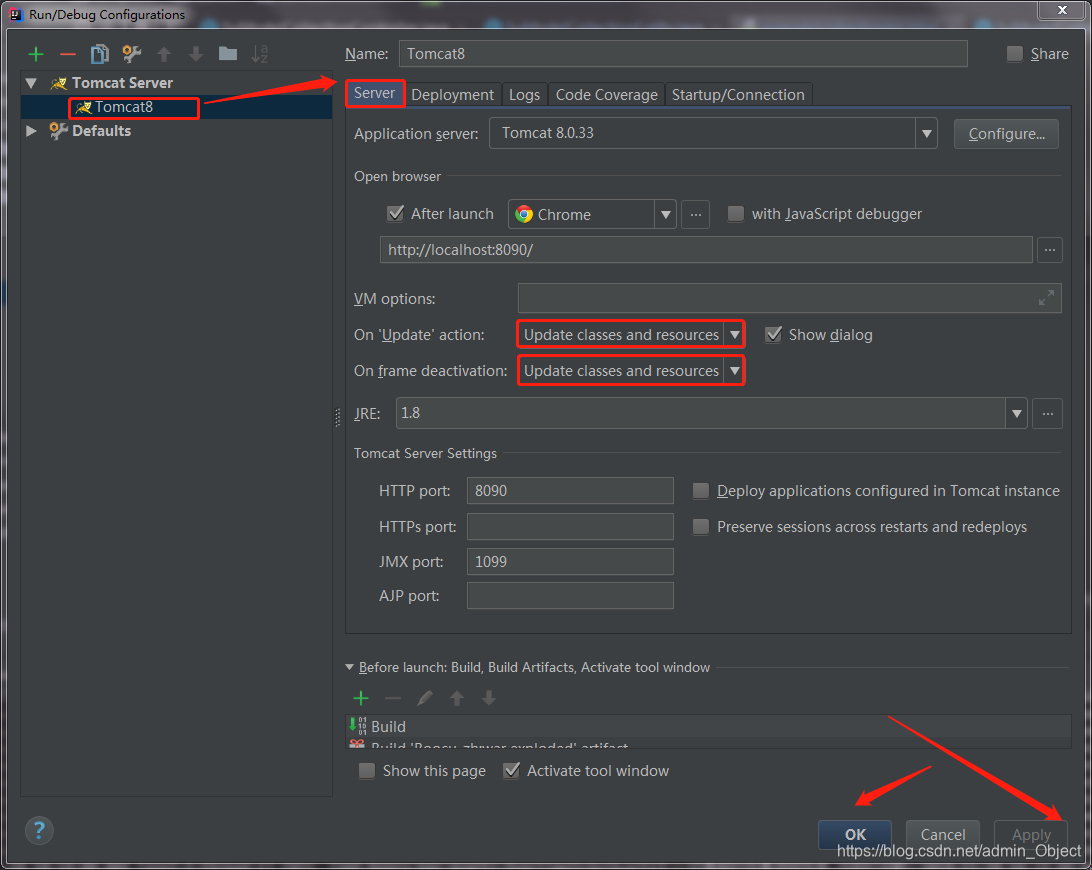Select the Build task entry in launch list
Screen dimensions: 1092x870
[x=708, y=727]
